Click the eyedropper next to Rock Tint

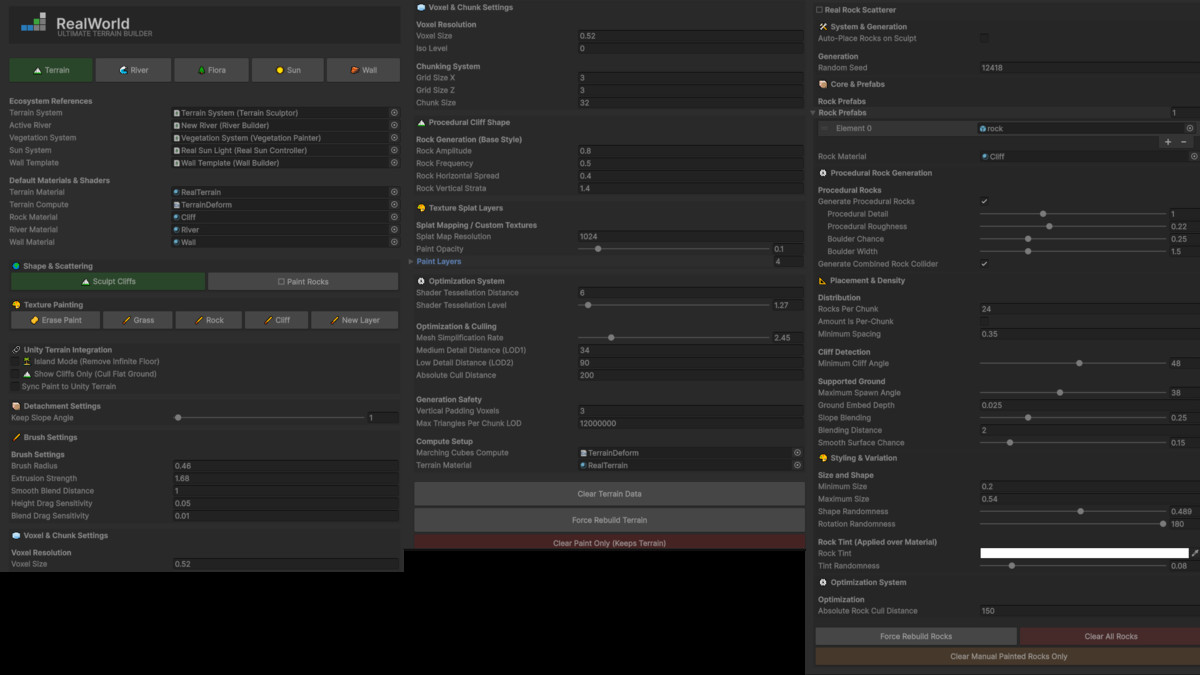[1195, 553]
